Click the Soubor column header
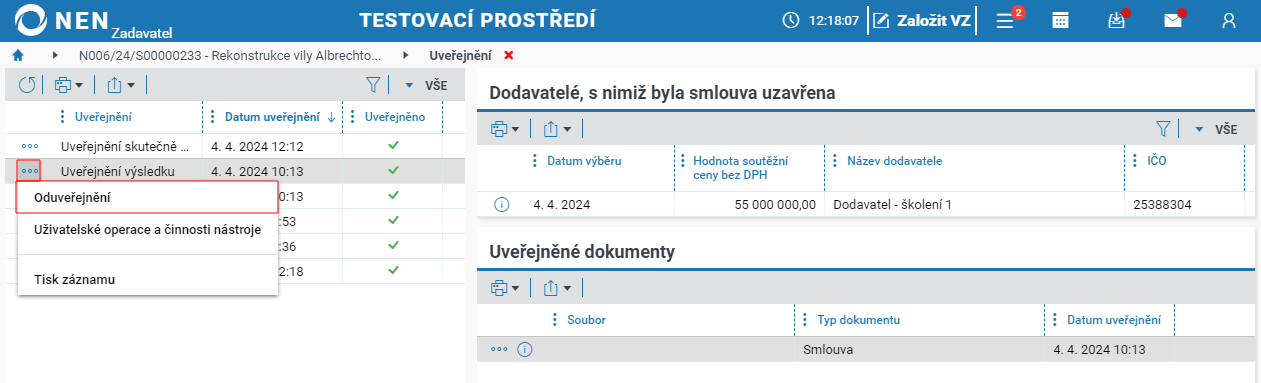The height and width of the screenshot is (383, 1261). click(x=586, y=320)
